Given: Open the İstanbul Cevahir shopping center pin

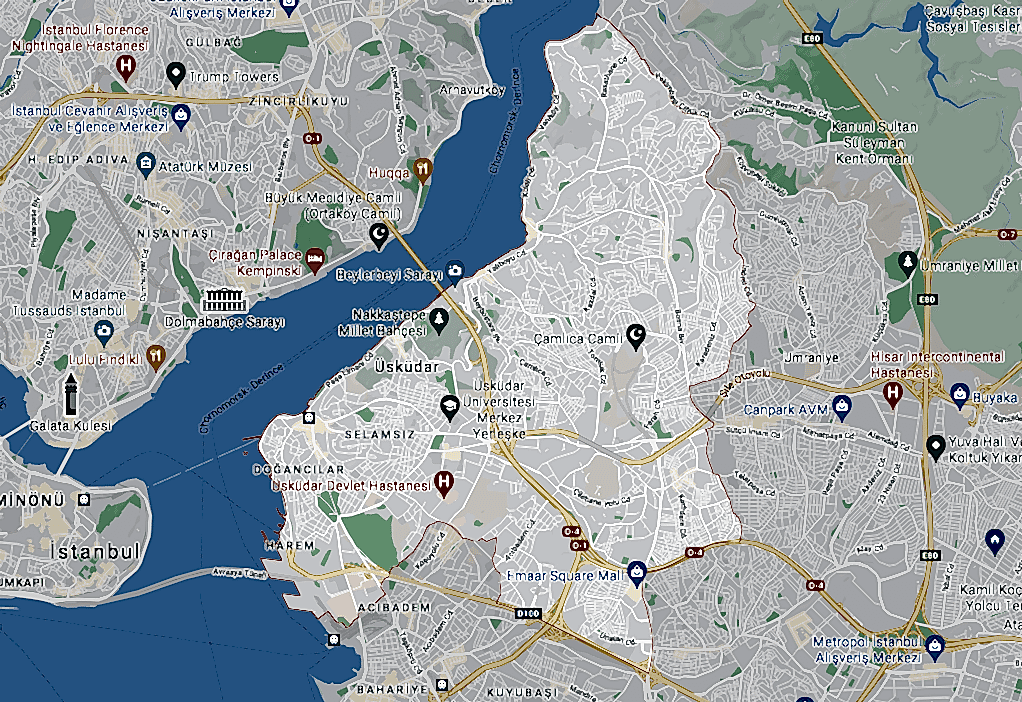Looking at the screenshot, I should 182,117.
